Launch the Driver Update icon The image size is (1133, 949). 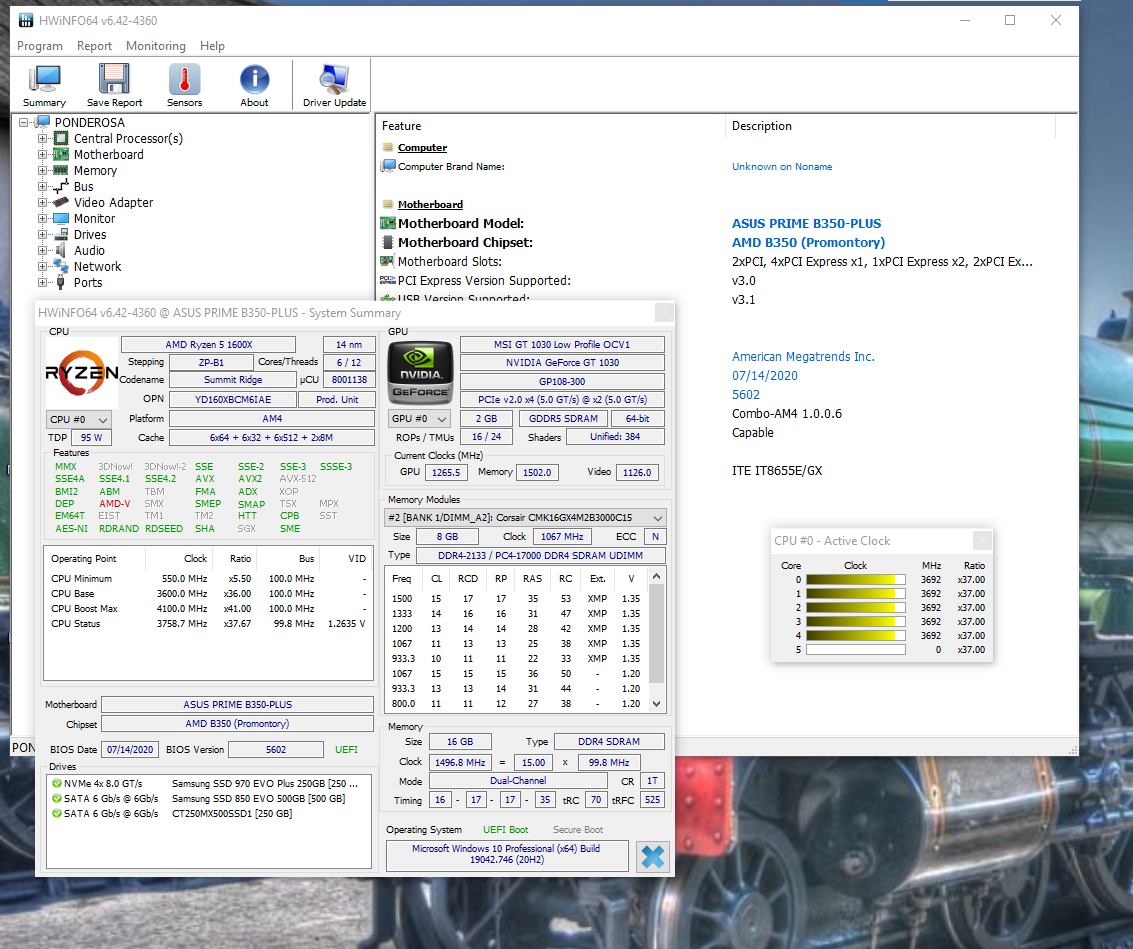tap(334, 79)
